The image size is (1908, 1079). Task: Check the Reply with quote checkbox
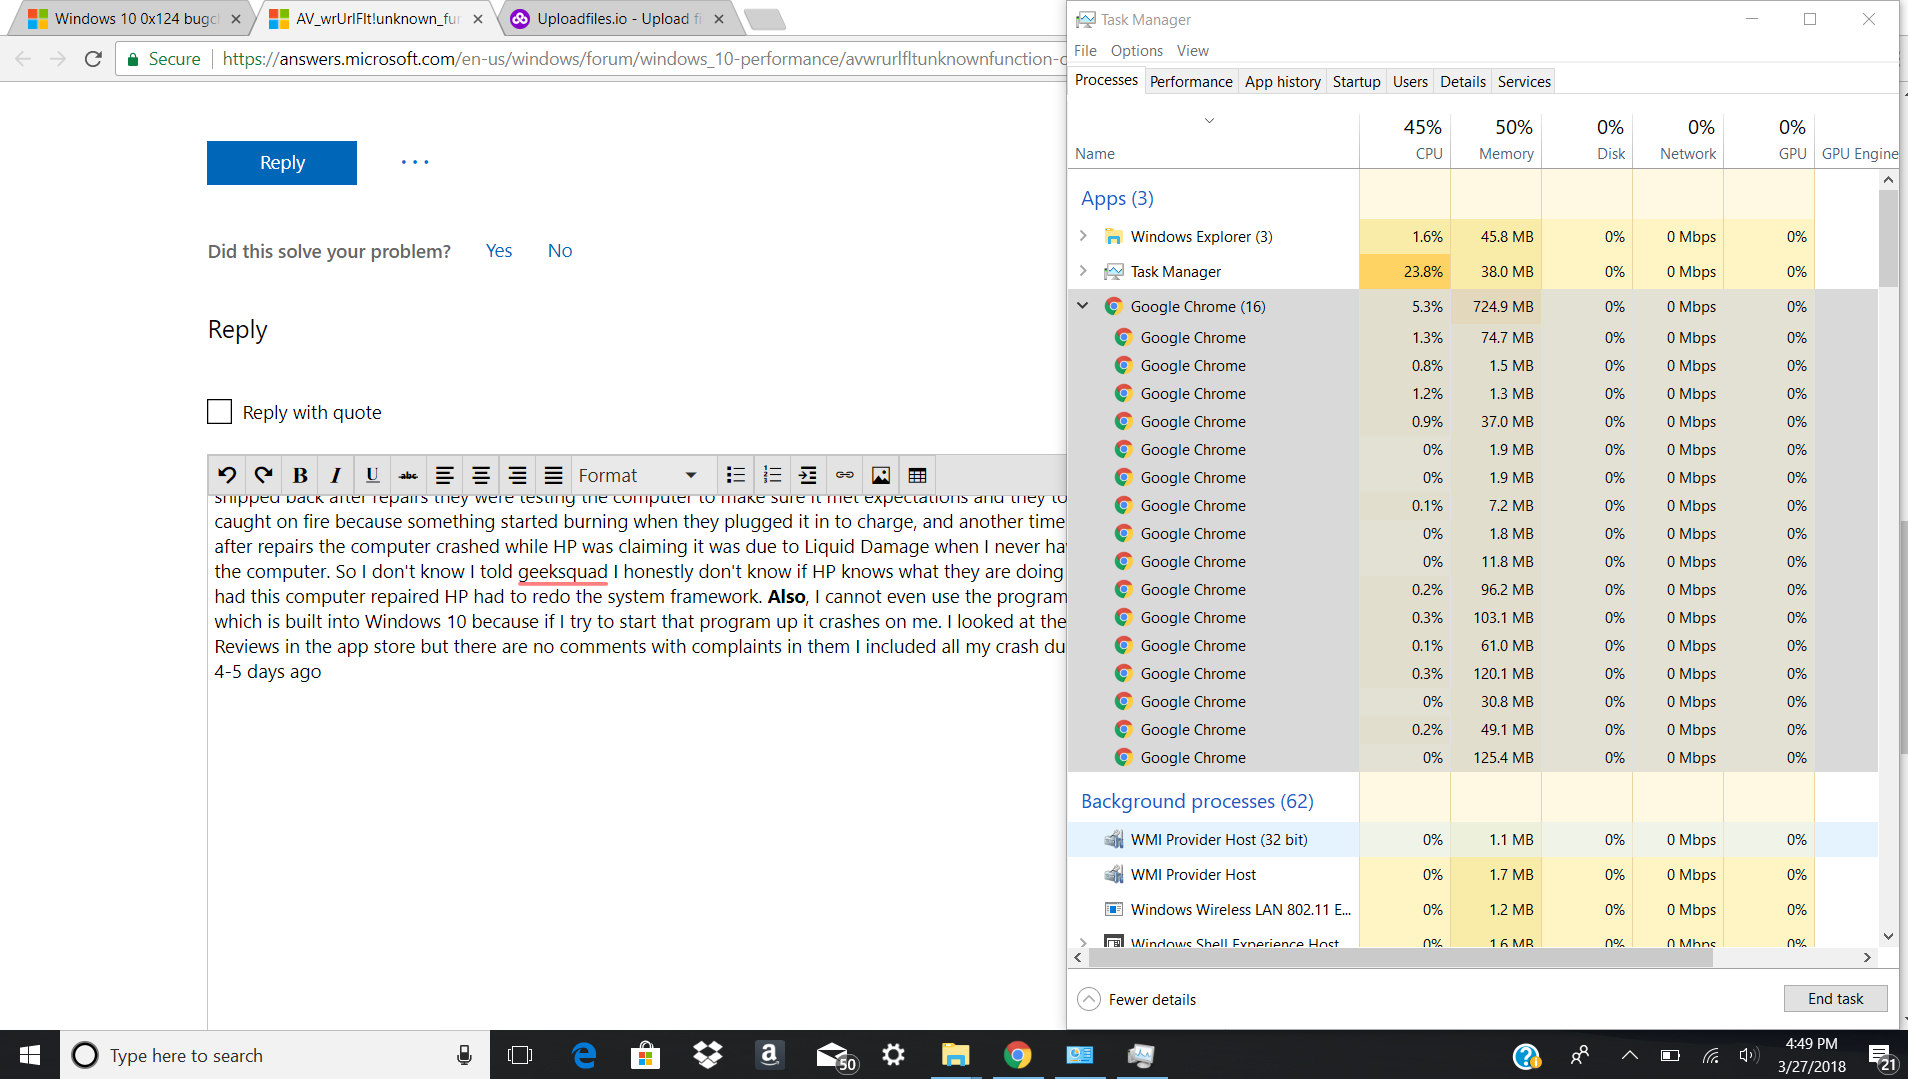point(219,412)
